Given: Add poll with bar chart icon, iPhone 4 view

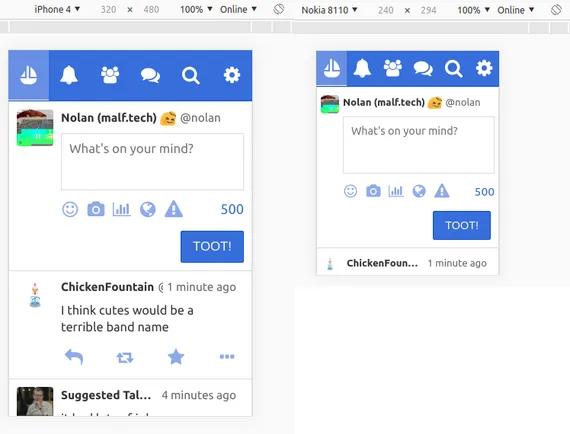Looking at the screenshot, I should point(121,209).
